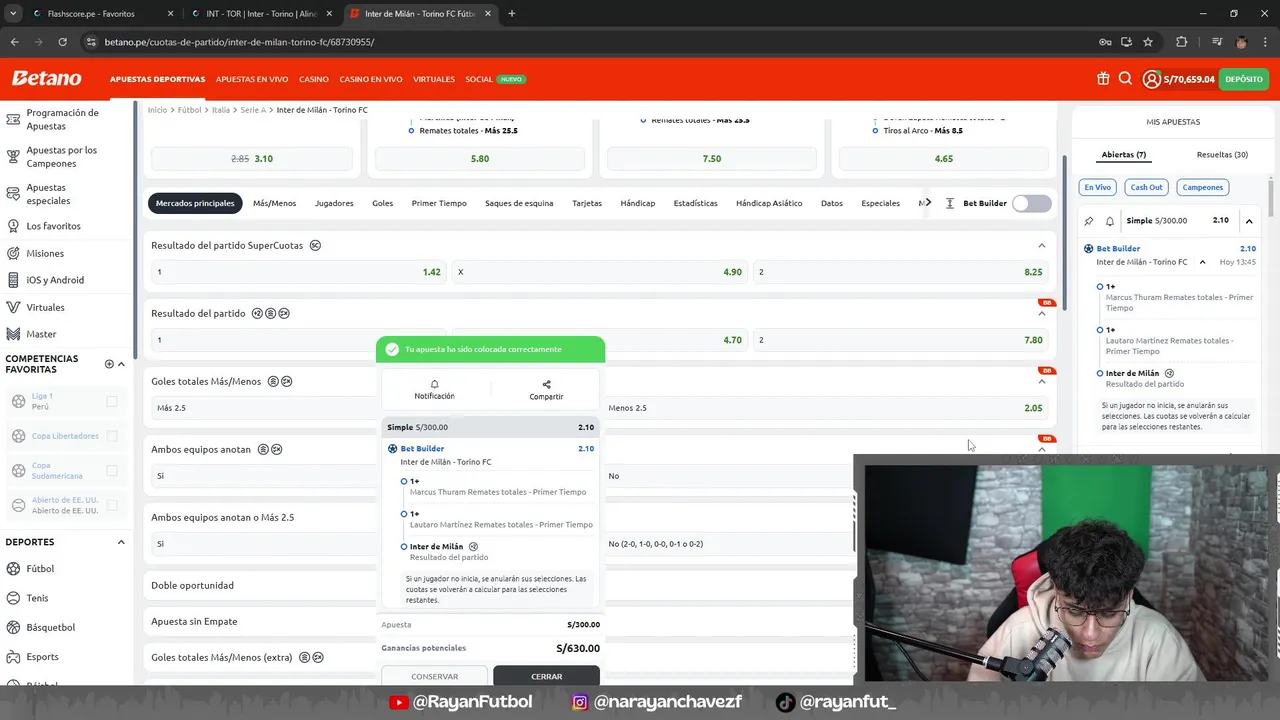
Task: Collapse Inter de Milán - Torino FC selections
Action: pos(1202,262)
